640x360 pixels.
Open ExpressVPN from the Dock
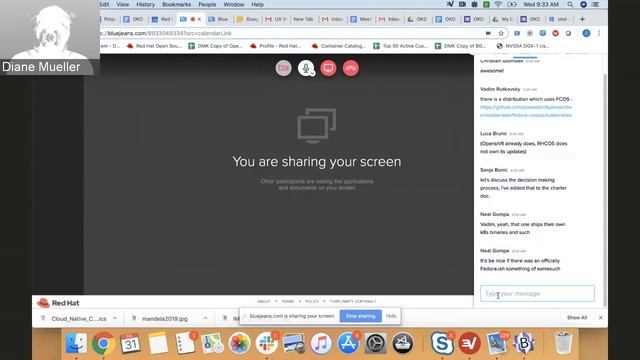[469, 343]
